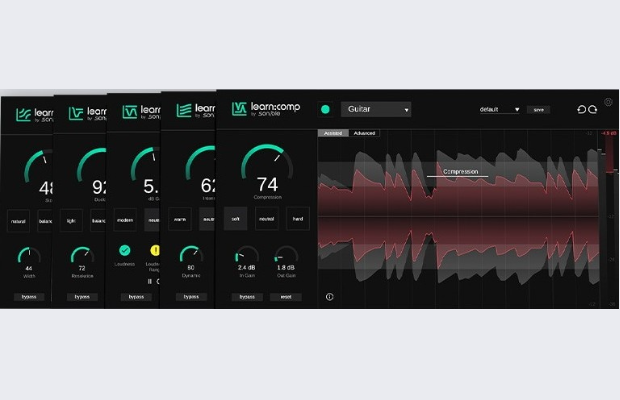The width and height of the screenshot is (620, 400).
Task: Undo the last change in learn:comp
Action: (x=581, y=109)
